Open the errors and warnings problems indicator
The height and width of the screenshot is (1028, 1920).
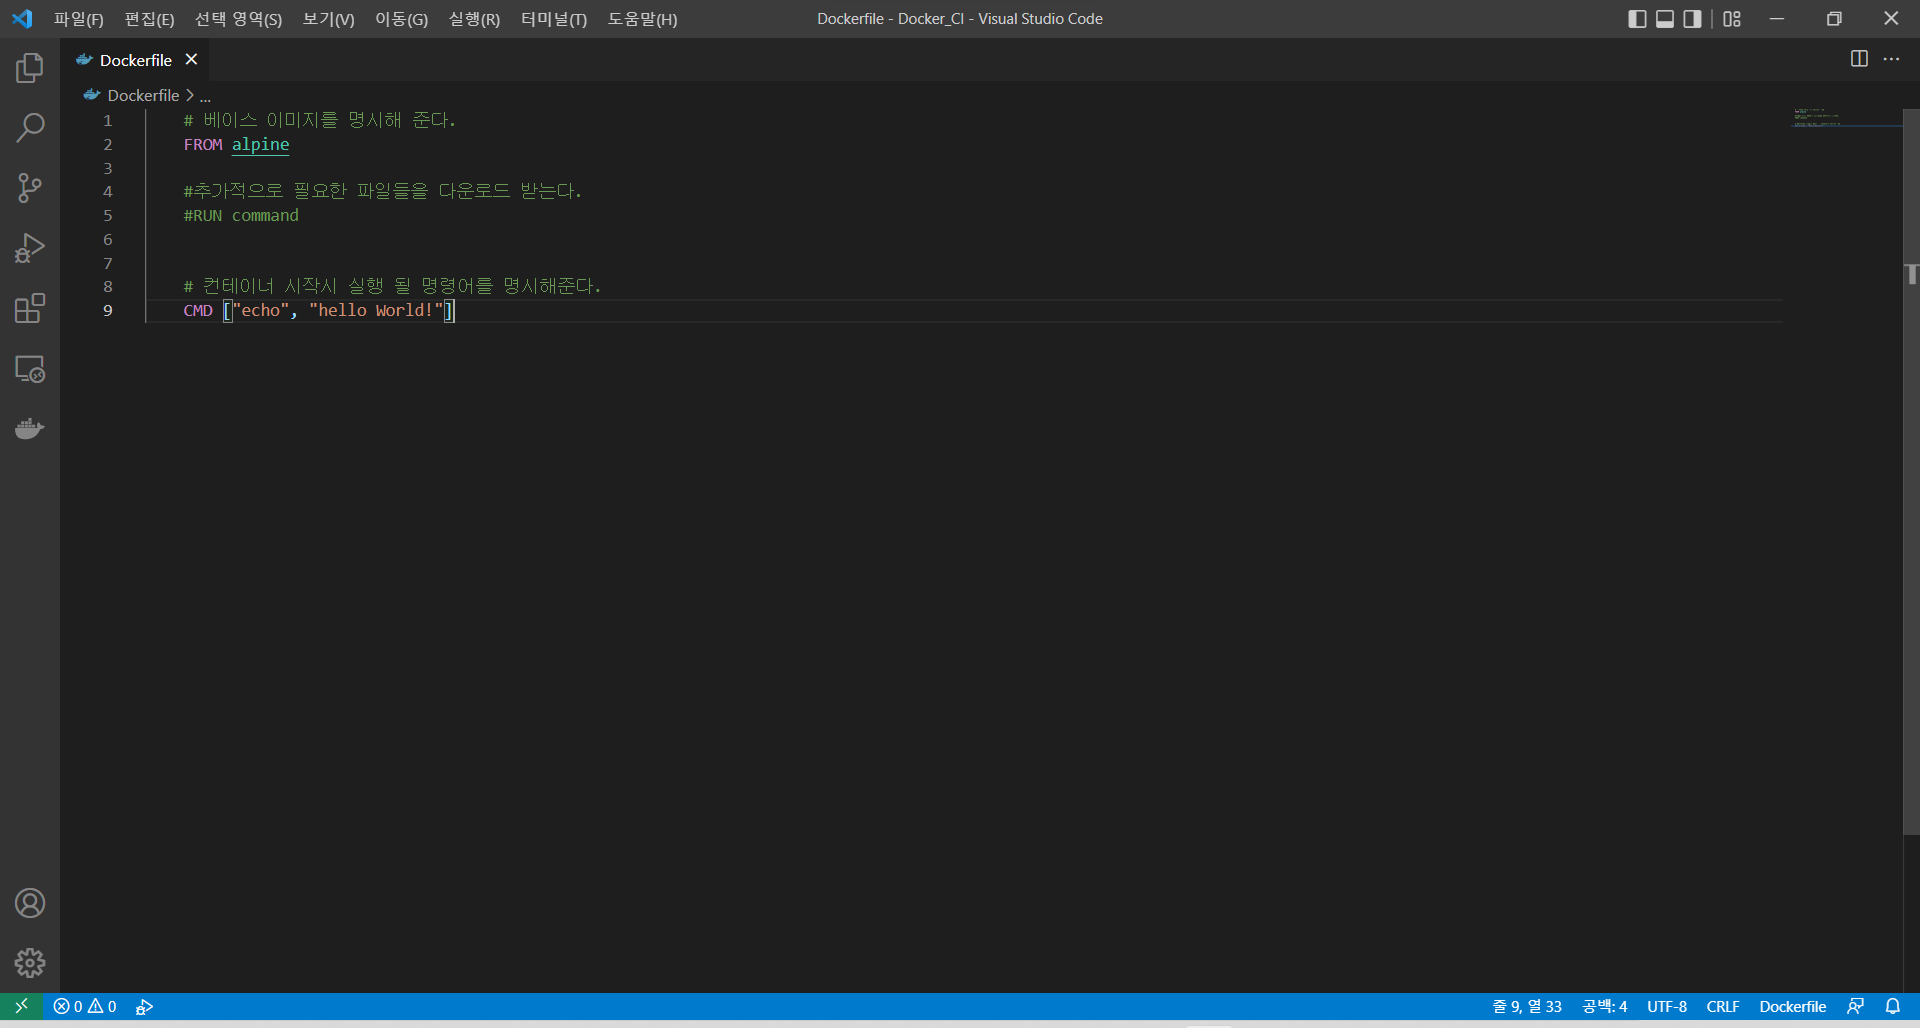click(85, 1006)
